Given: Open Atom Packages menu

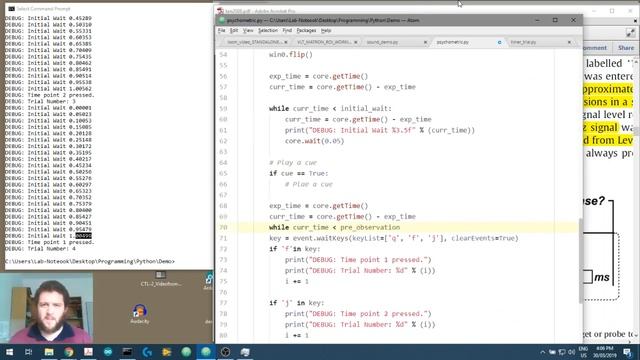Looking at the screenshot, I should coord(306,31).
